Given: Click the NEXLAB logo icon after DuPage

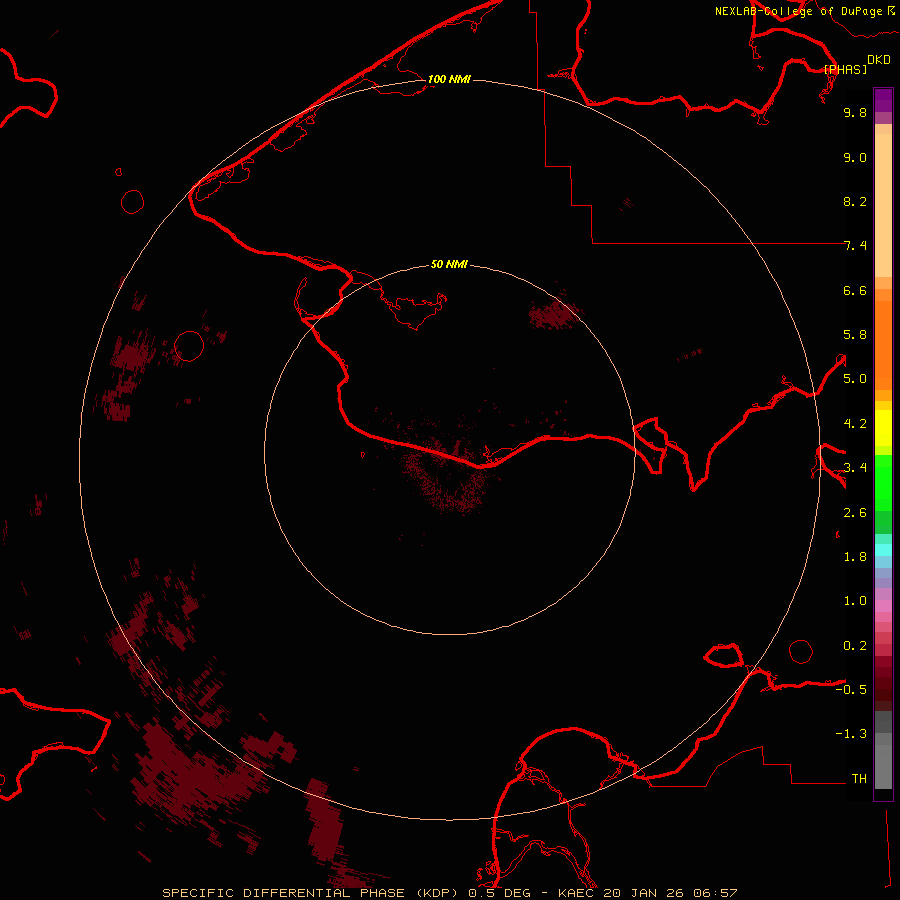Looking at the screenshot, I should (892, 11).
